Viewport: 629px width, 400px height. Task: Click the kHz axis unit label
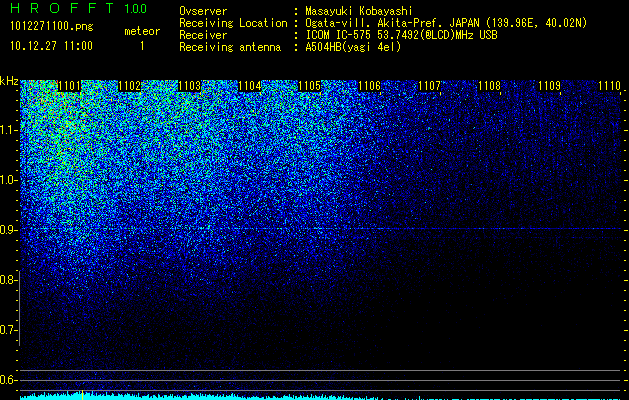click(9, 81)
